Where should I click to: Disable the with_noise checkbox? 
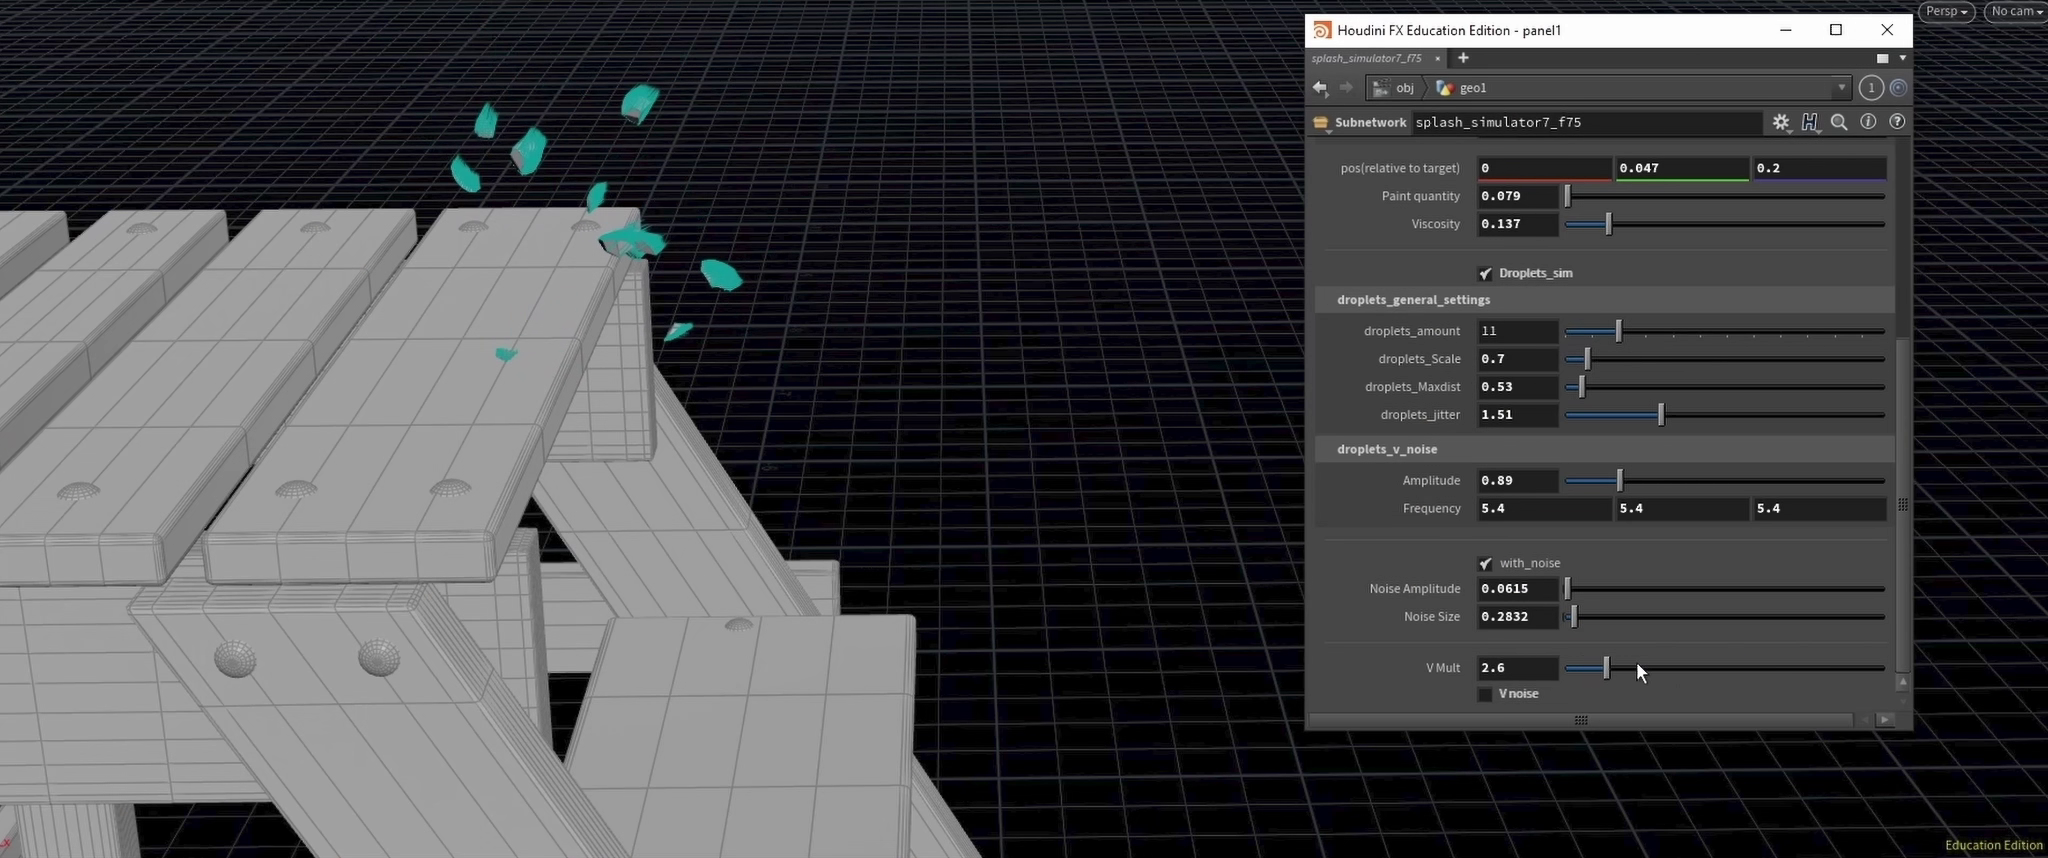point(1485,564)
